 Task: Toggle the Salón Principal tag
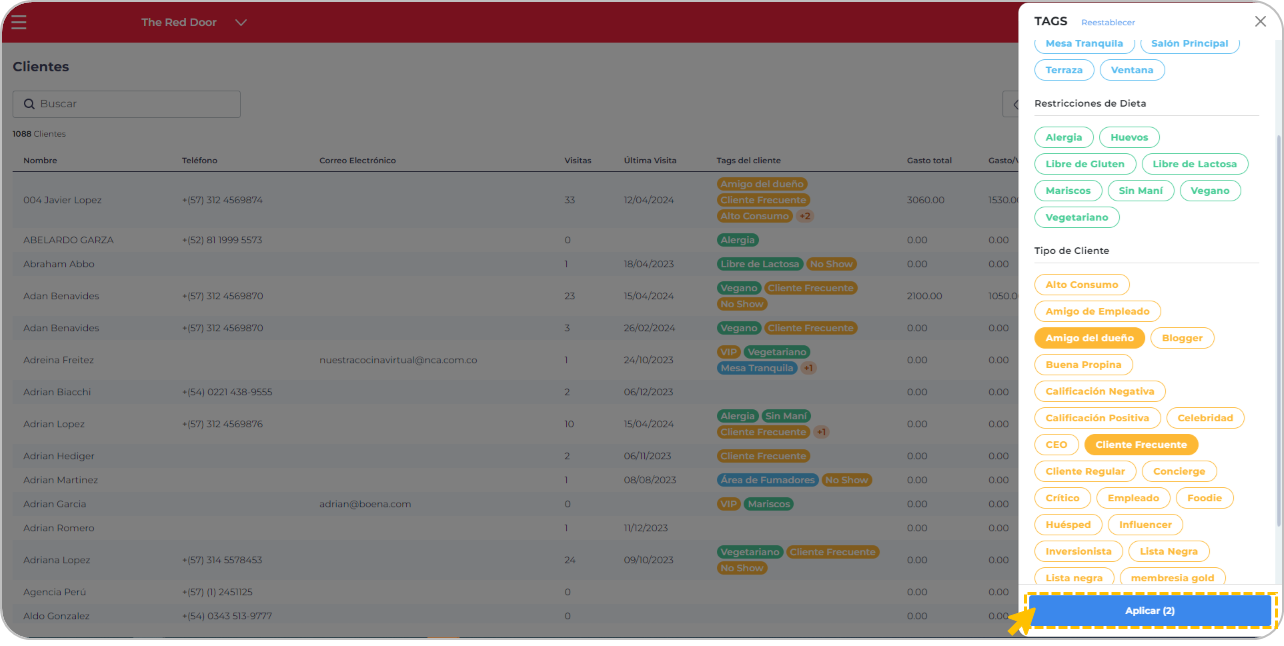click(1190, 43)
